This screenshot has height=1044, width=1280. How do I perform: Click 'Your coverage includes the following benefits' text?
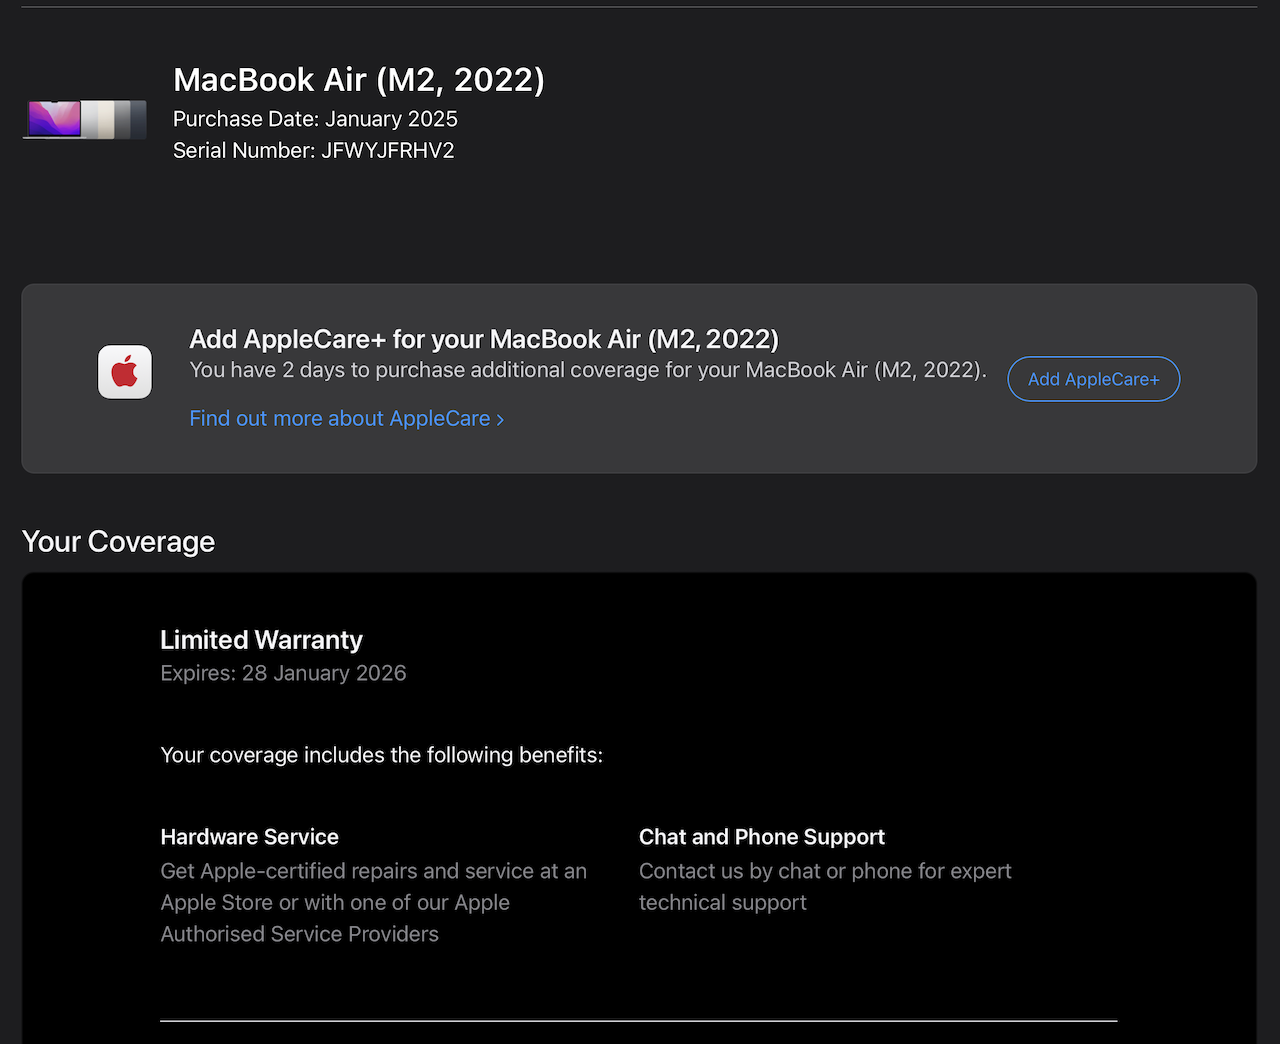pyautogui.click(x=382, y=755)
